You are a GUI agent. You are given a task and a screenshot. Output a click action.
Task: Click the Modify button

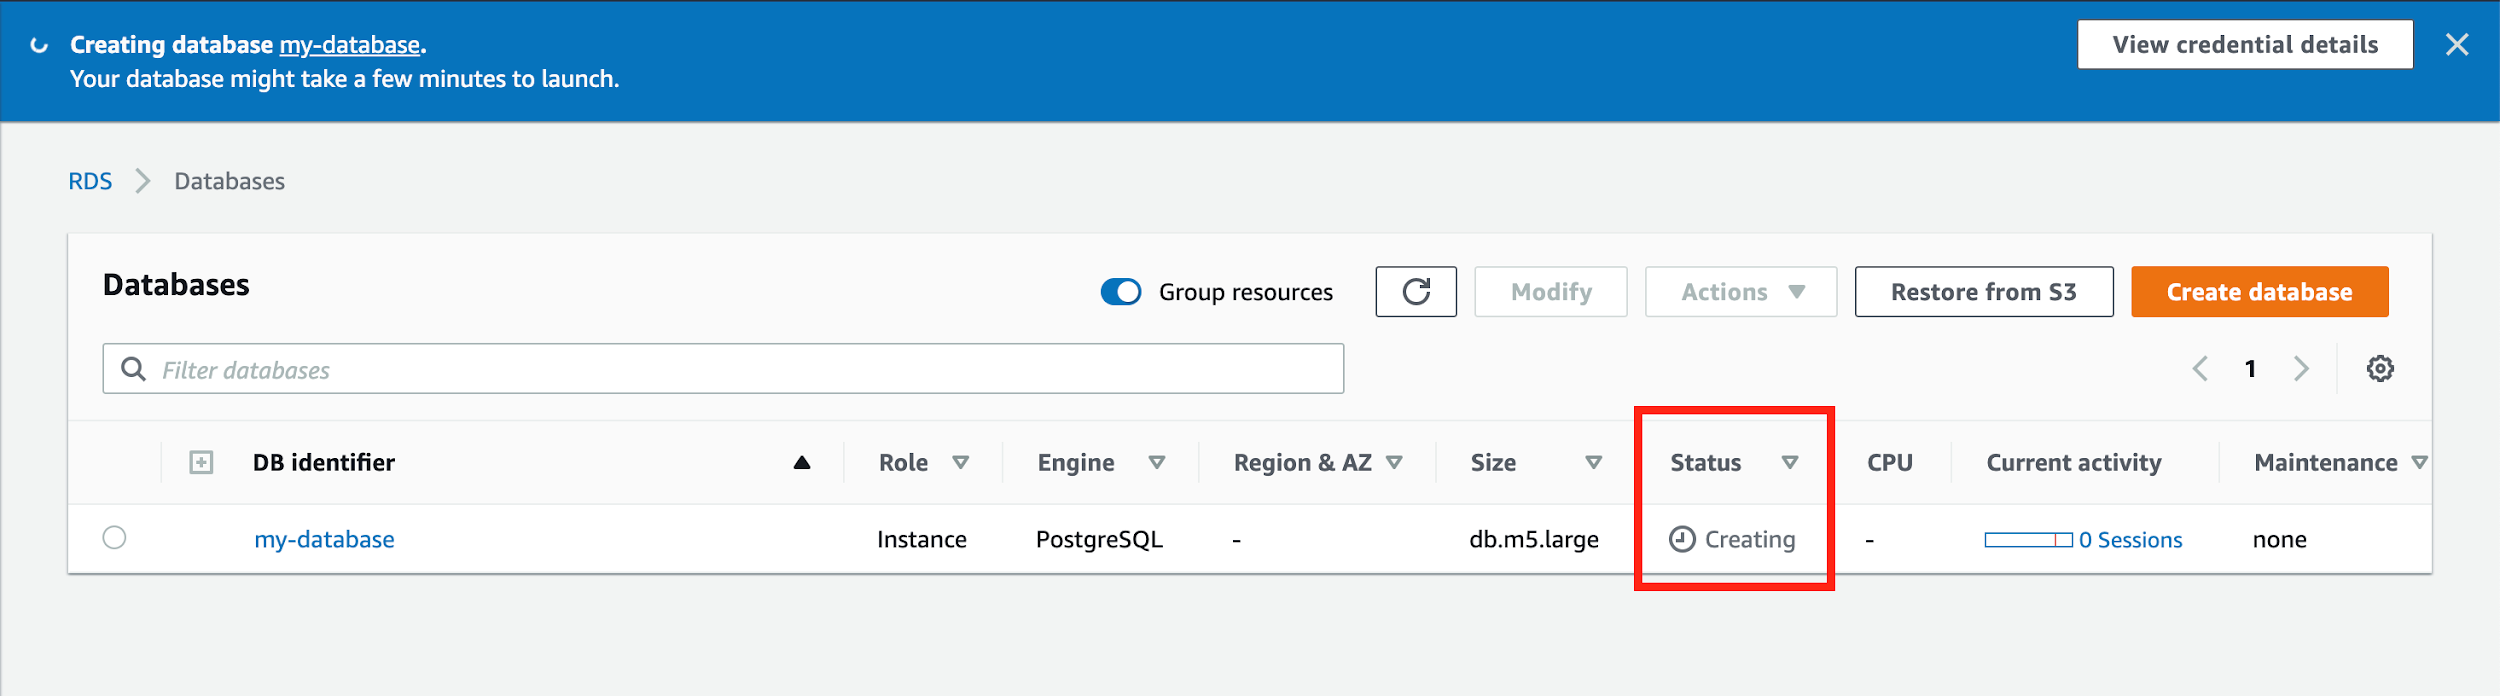pos(1551,291)
